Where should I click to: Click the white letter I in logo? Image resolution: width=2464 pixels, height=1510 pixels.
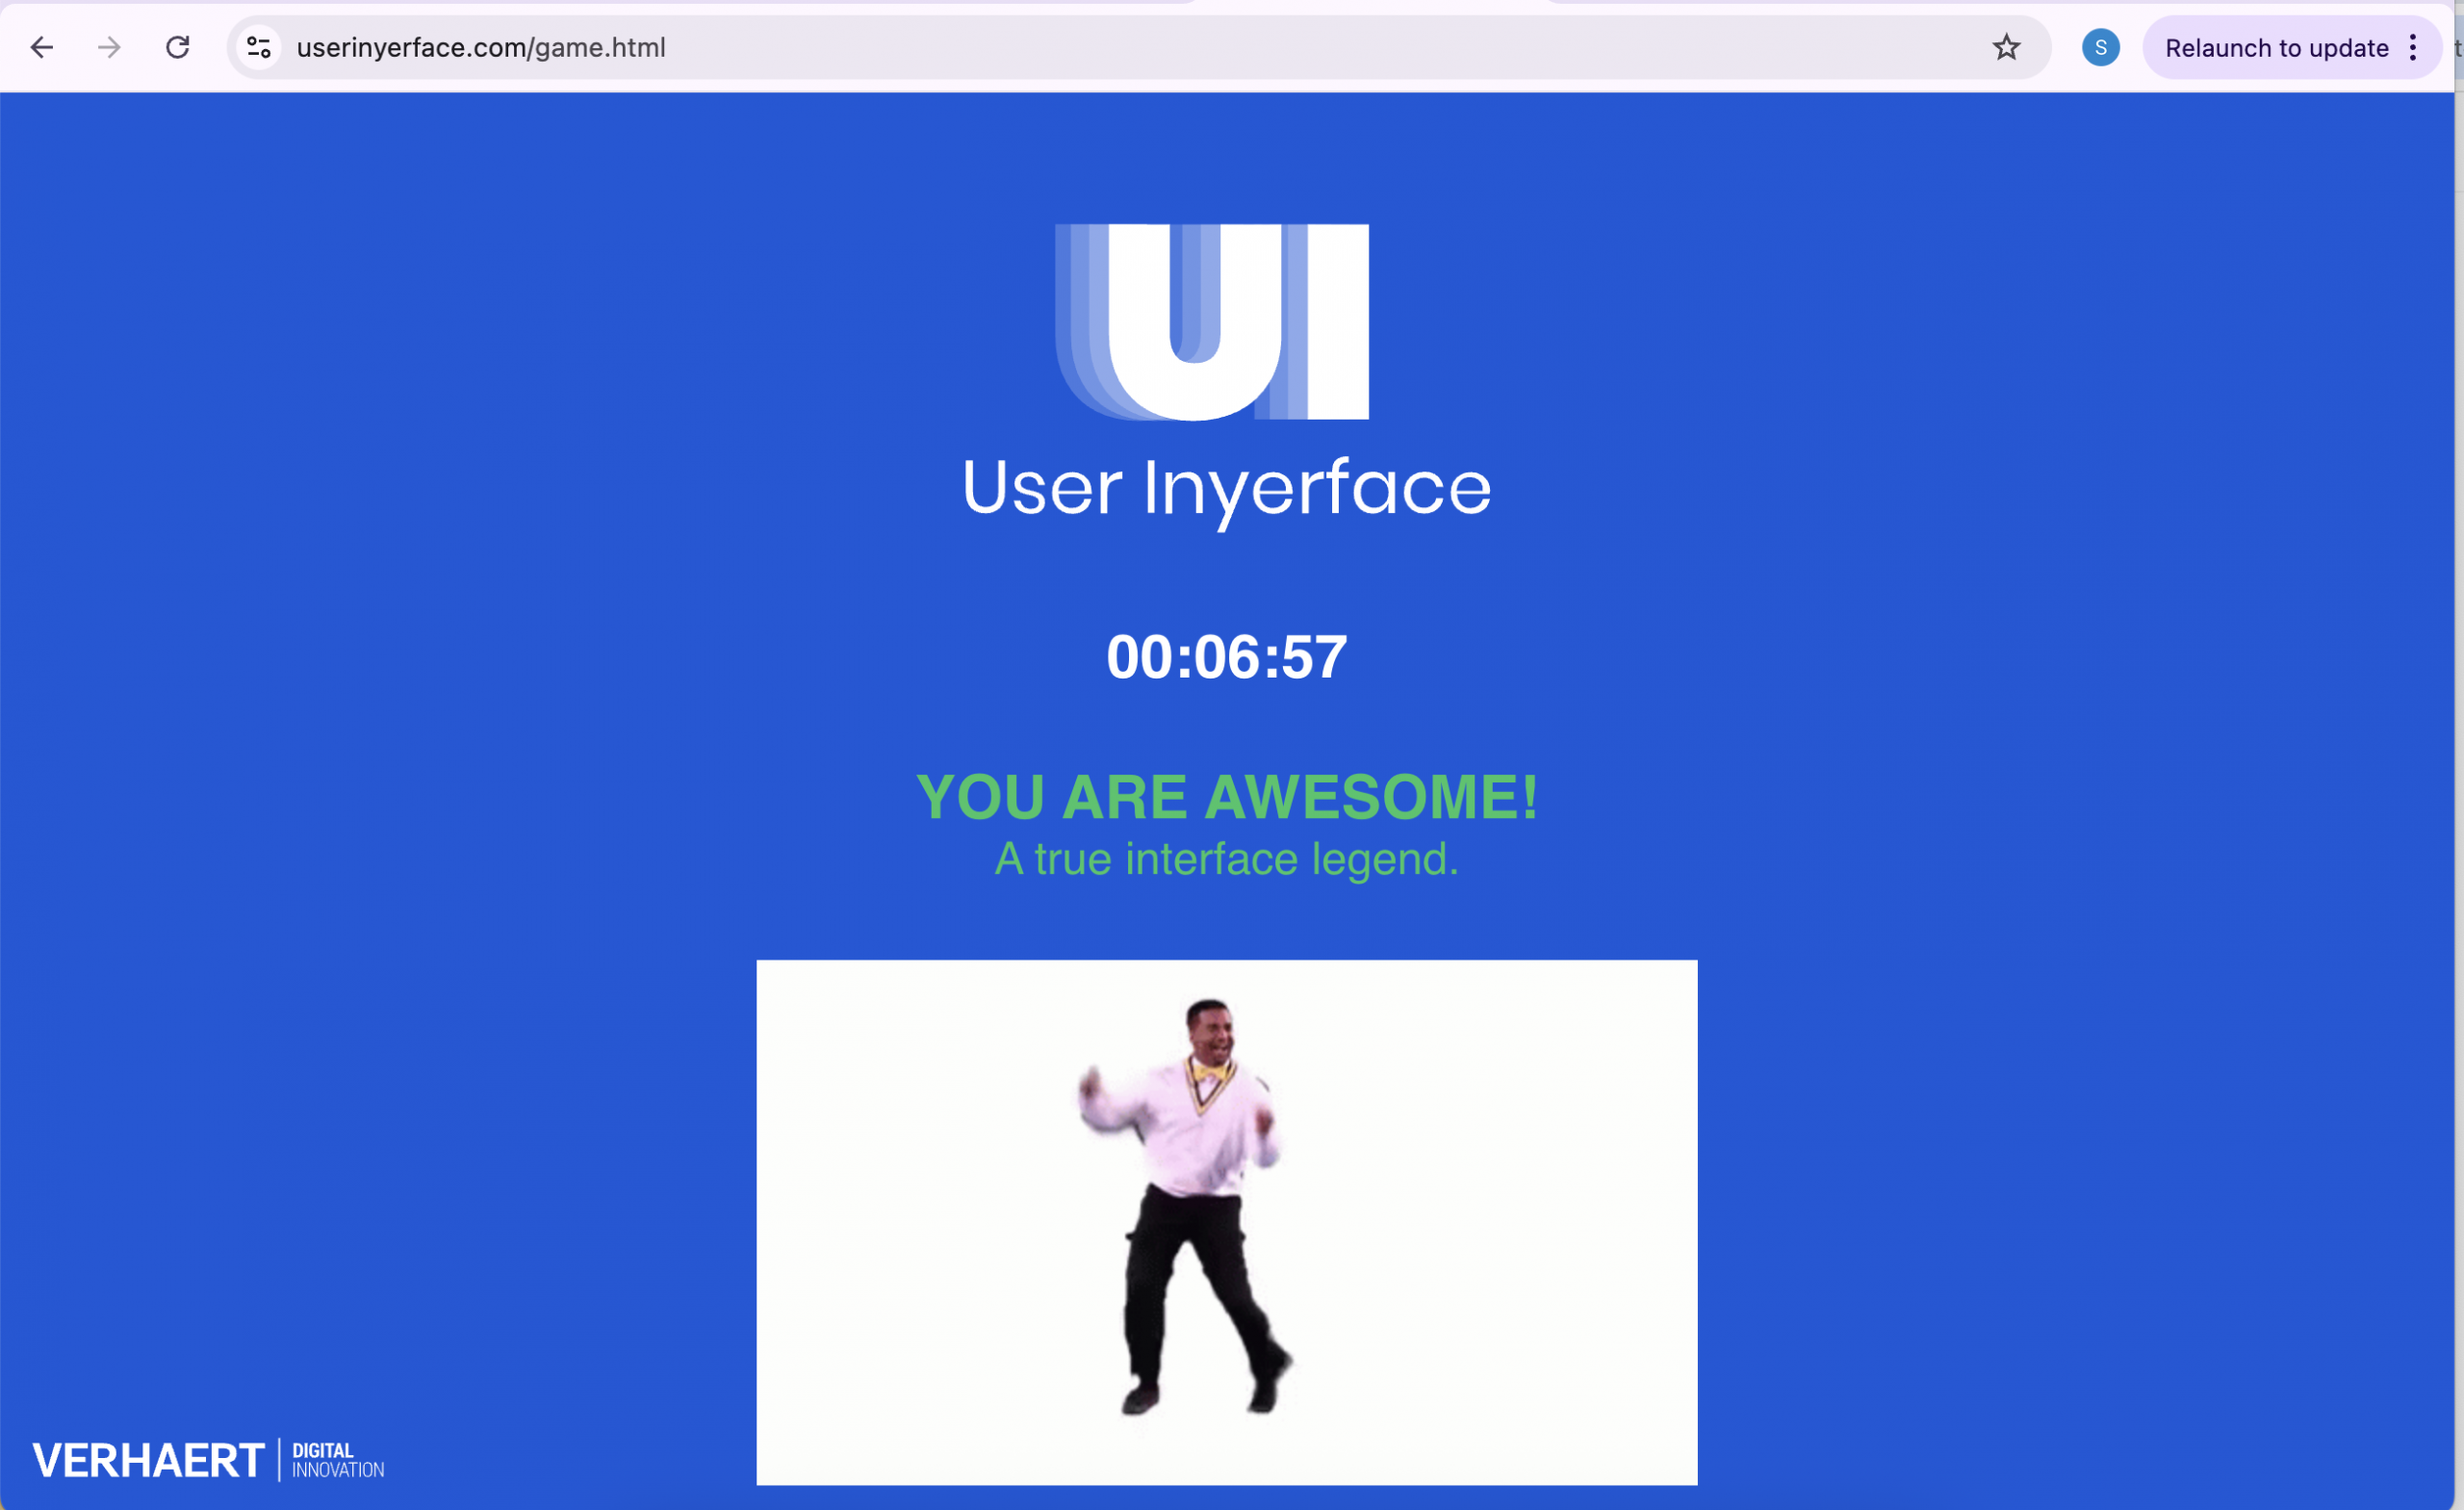pos(1338,322)
